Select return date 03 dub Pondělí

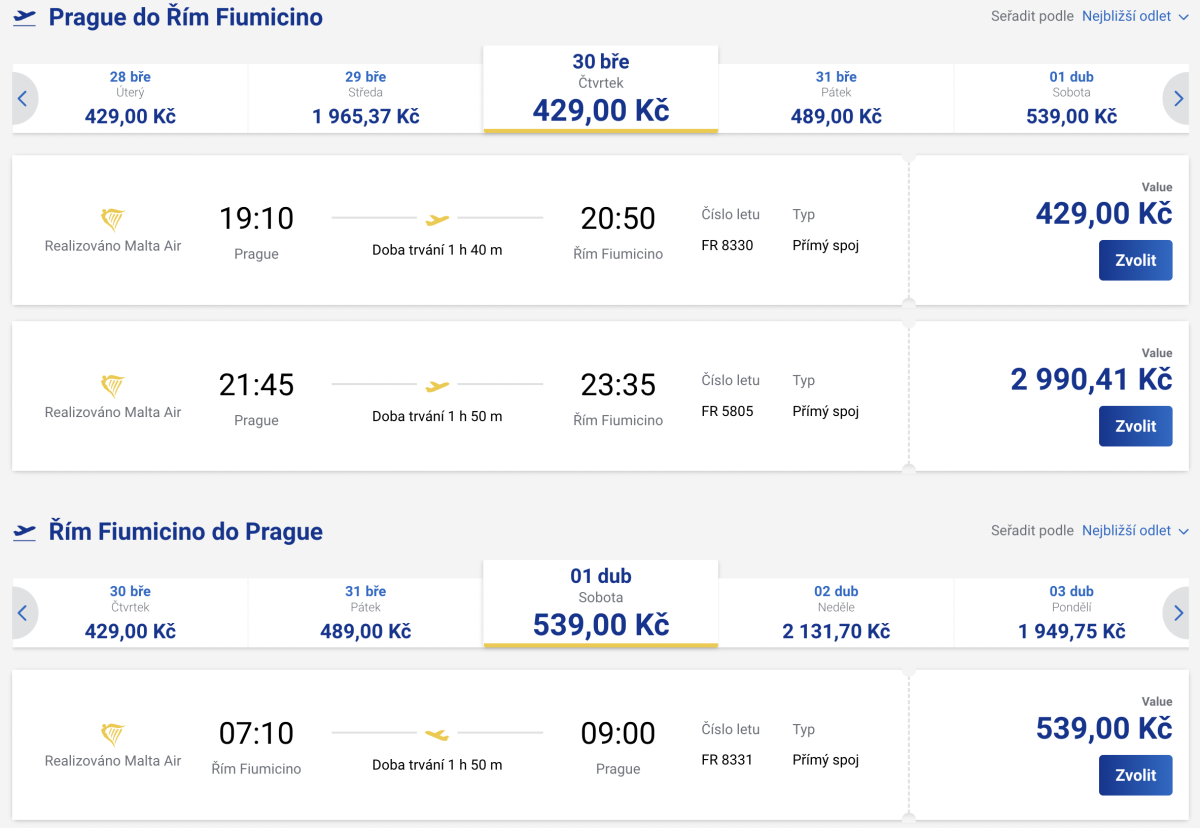(1071, 613)
